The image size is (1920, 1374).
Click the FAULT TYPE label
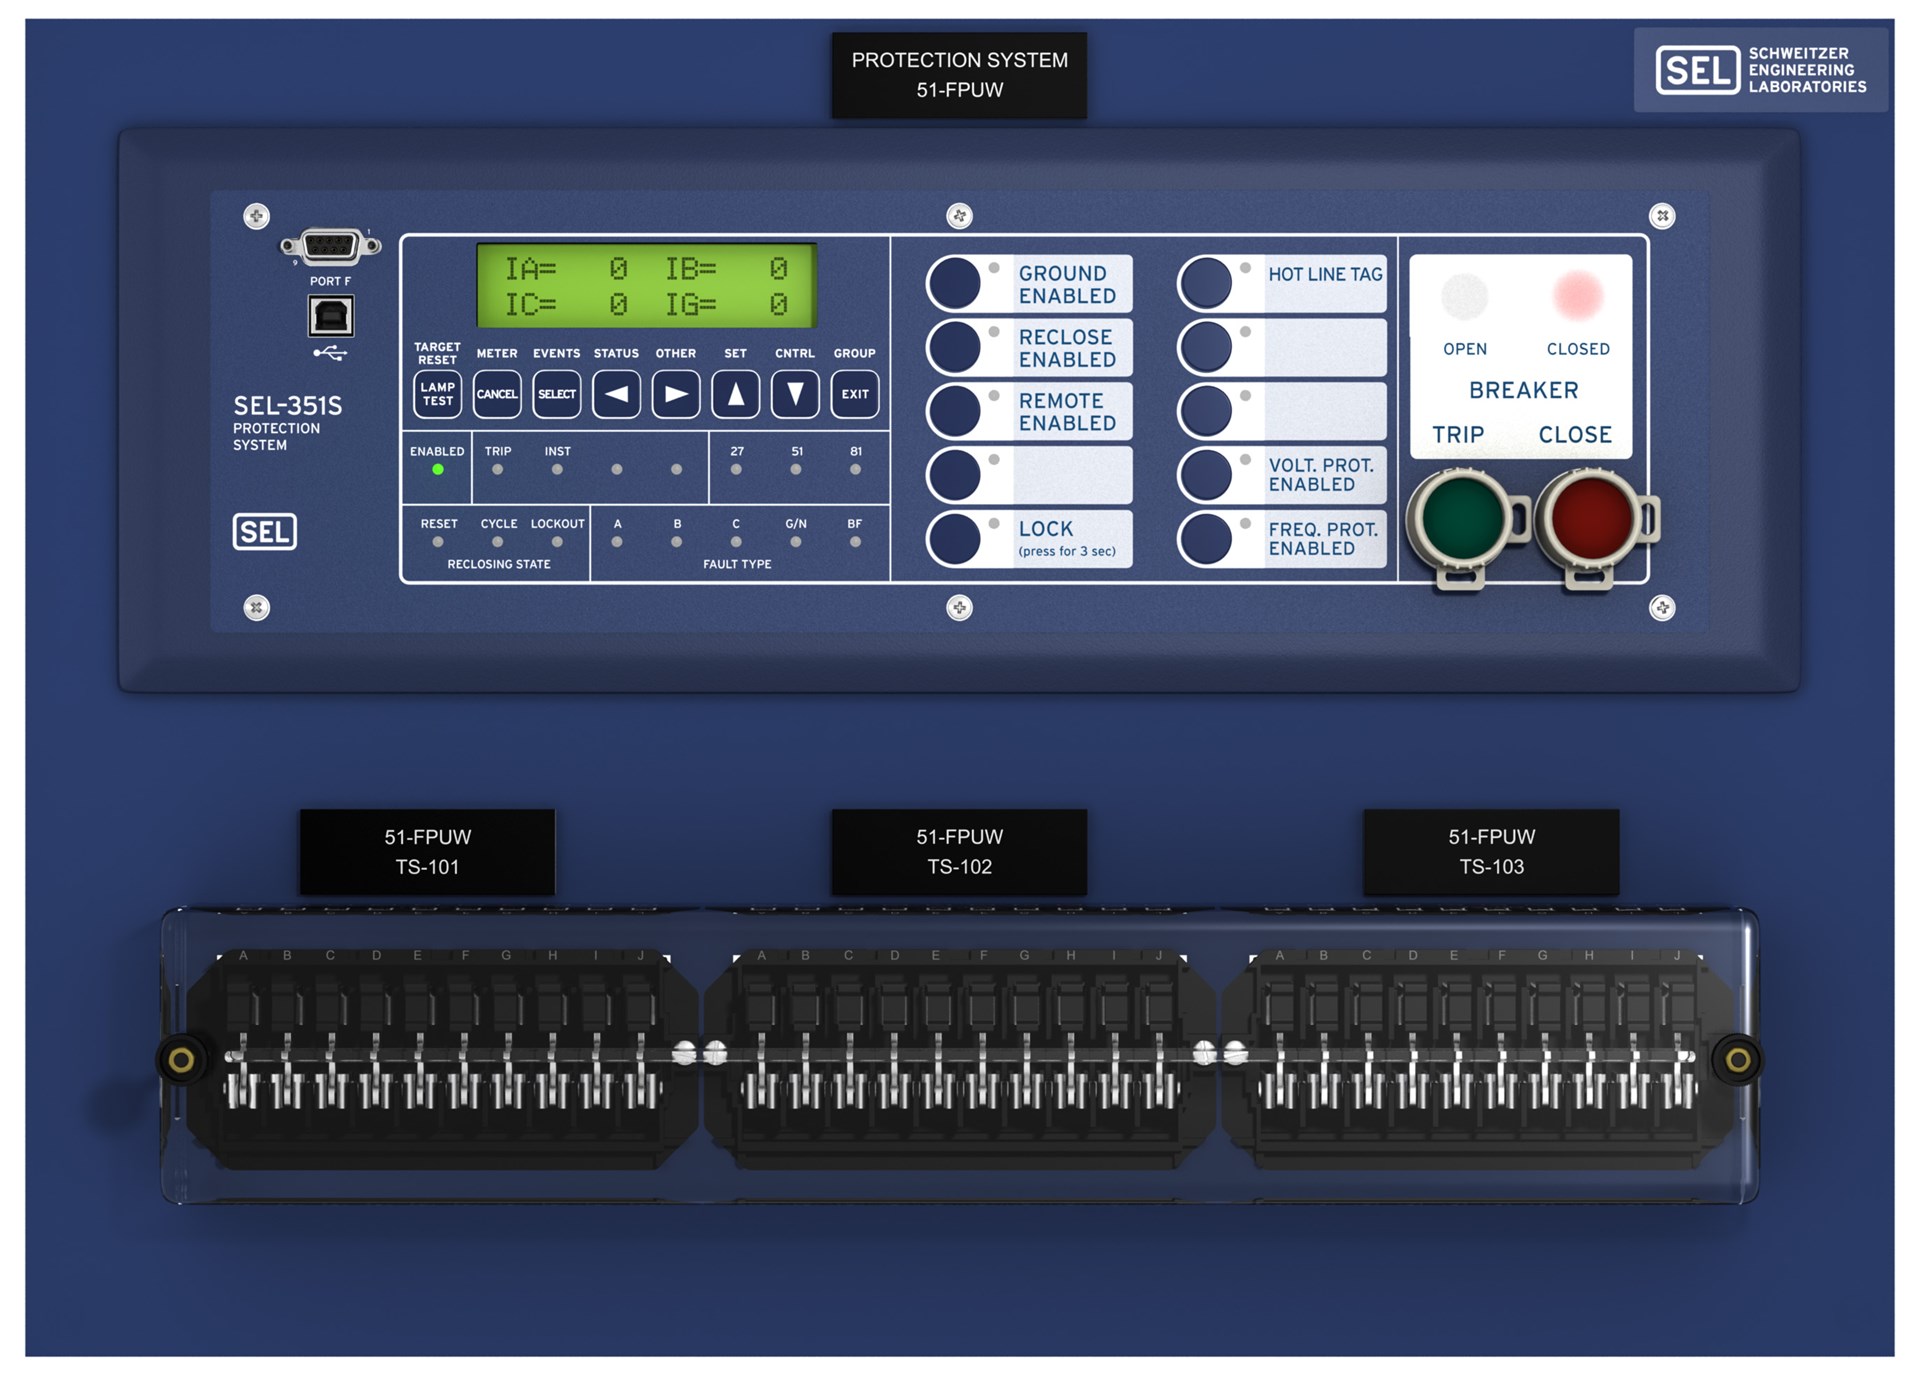(737, 564)
